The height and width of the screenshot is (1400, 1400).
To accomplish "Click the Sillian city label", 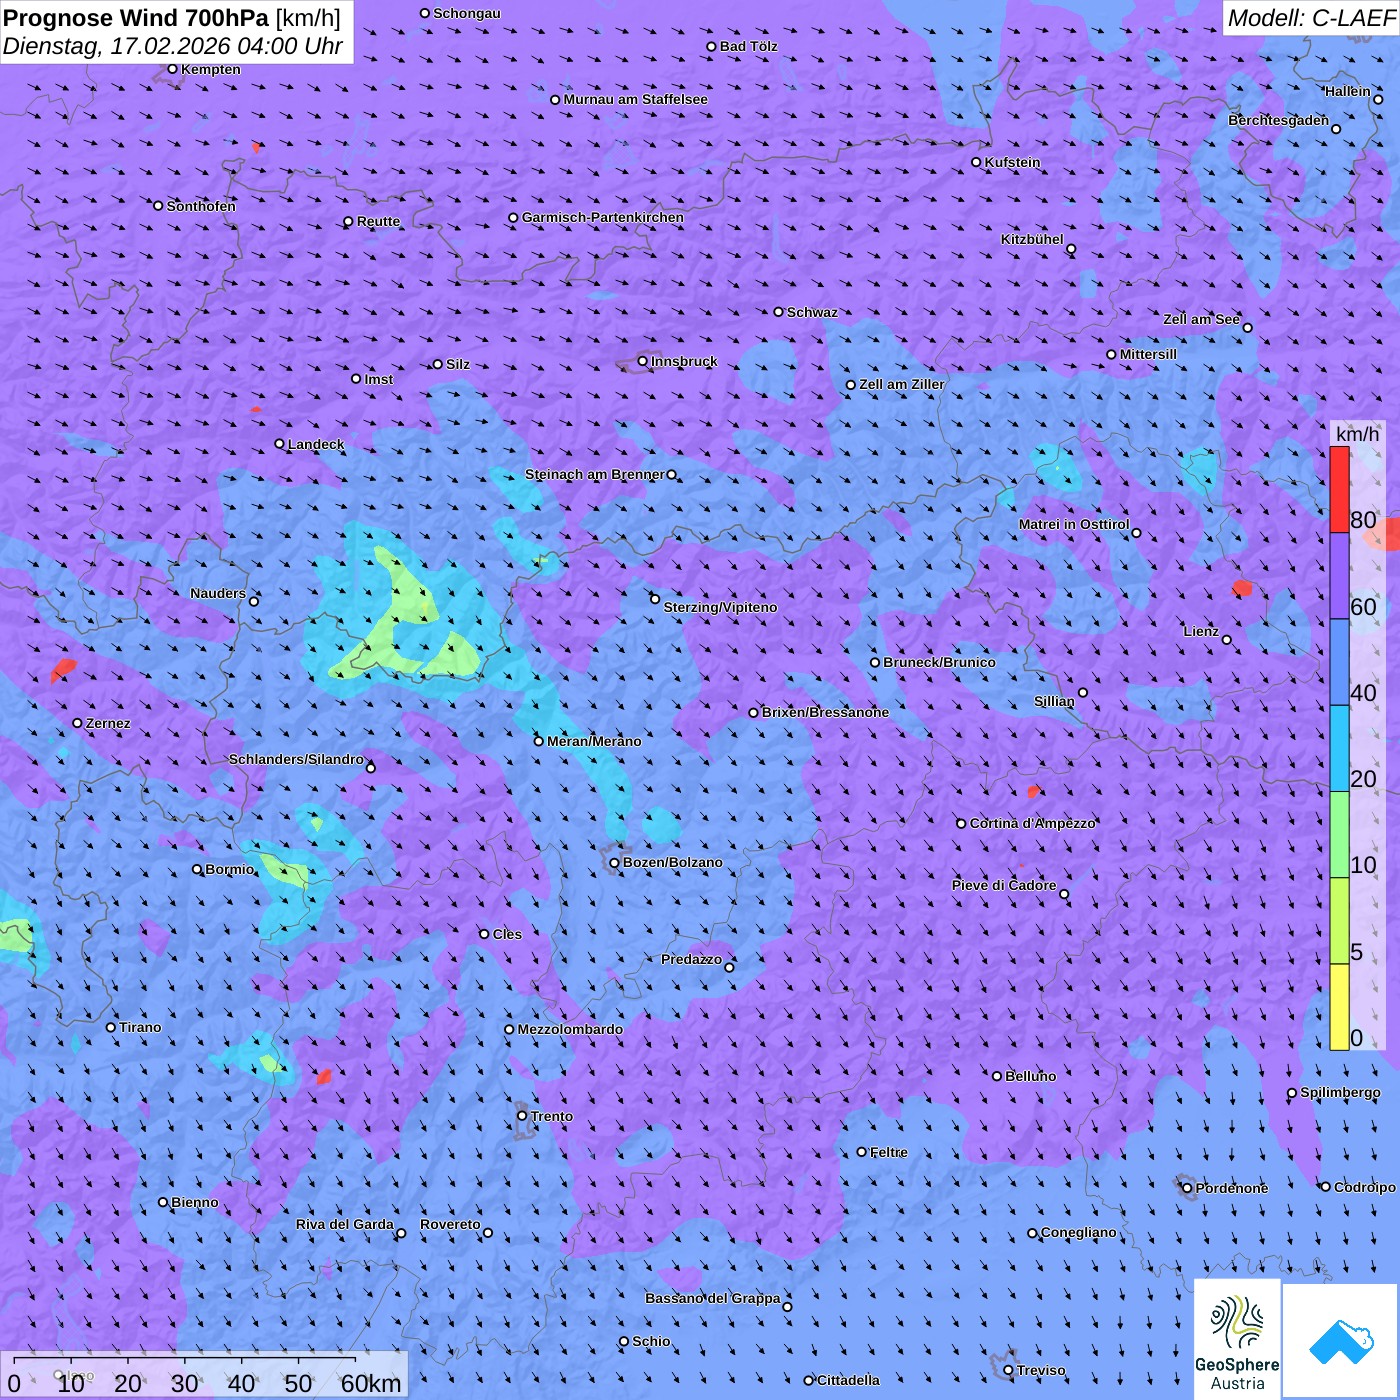I will point(1053,701).
